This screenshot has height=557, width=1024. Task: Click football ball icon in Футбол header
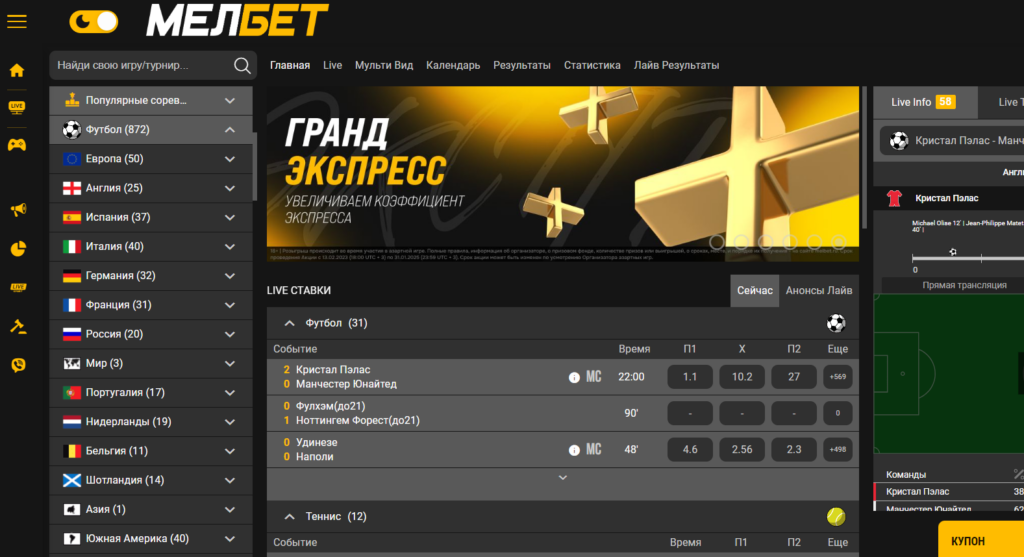pos(836,323)
